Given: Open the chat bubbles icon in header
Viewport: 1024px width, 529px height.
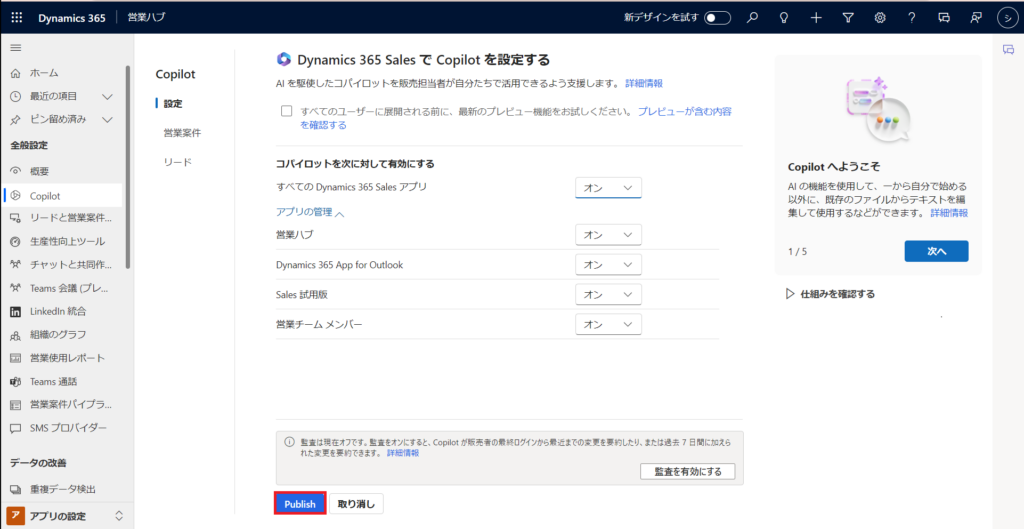Looking at the screenshot, I should pos(944,18).
